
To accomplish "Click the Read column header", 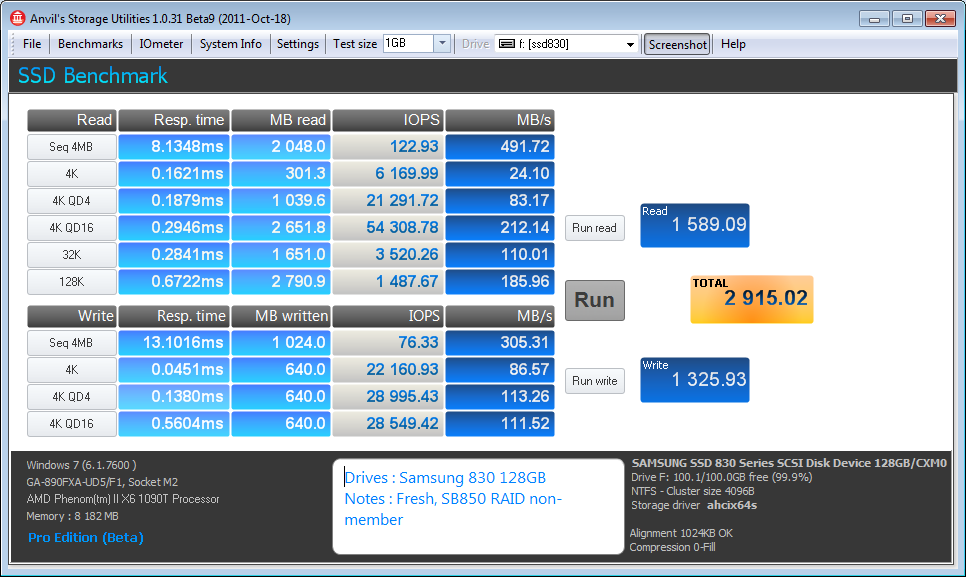I will pyautogui.click(x=71, y=120).
